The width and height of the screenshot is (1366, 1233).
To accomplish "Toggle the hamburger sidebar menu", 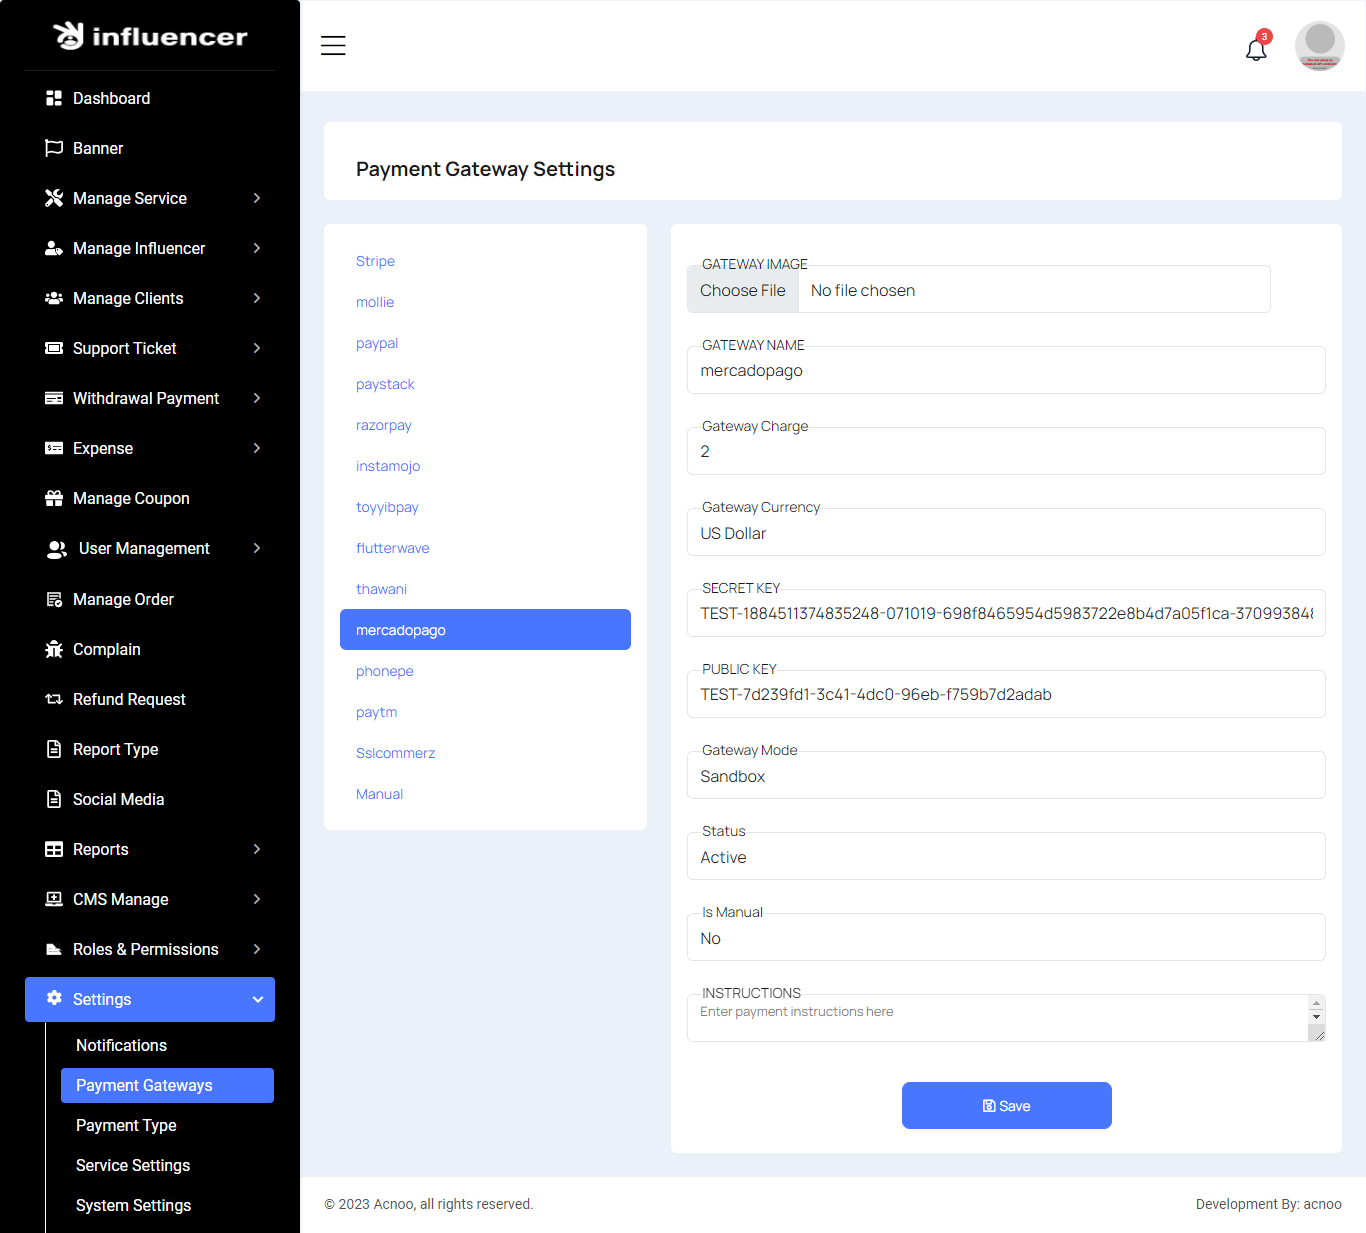I will click(333, 46).
